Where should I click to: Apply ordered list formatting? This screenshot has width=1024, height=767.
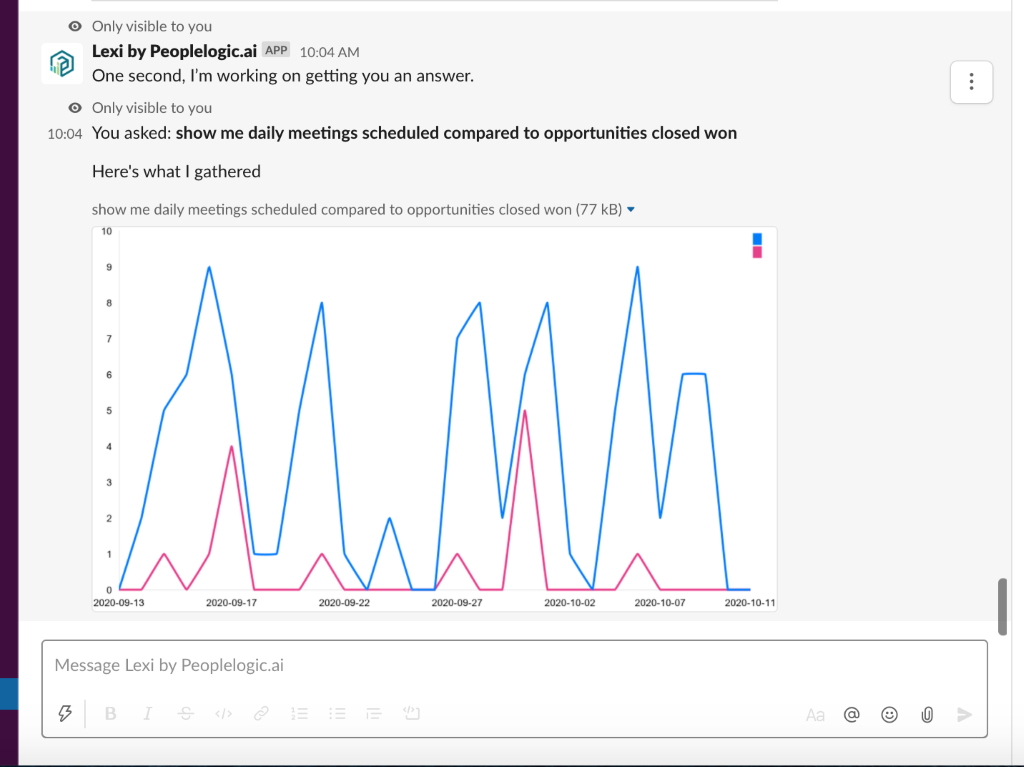pos(299,713)
